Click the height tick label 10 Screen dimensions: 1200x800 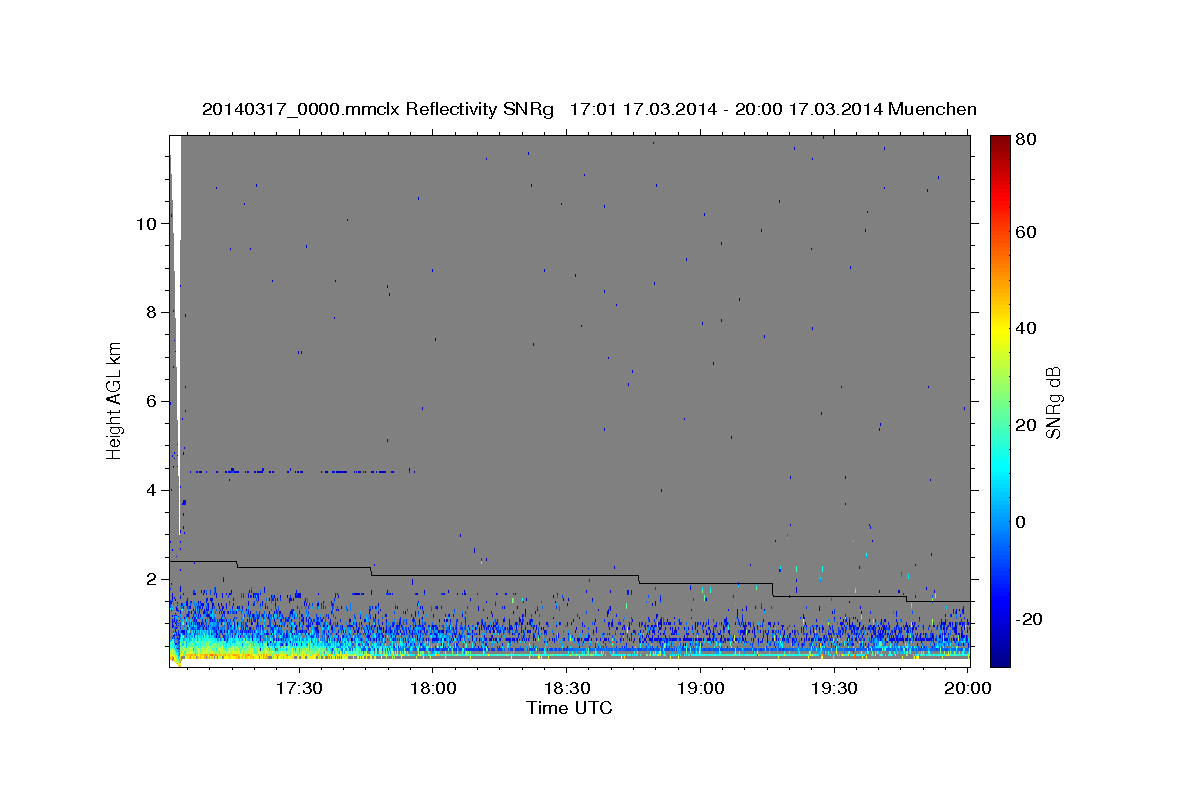(146, 223)
